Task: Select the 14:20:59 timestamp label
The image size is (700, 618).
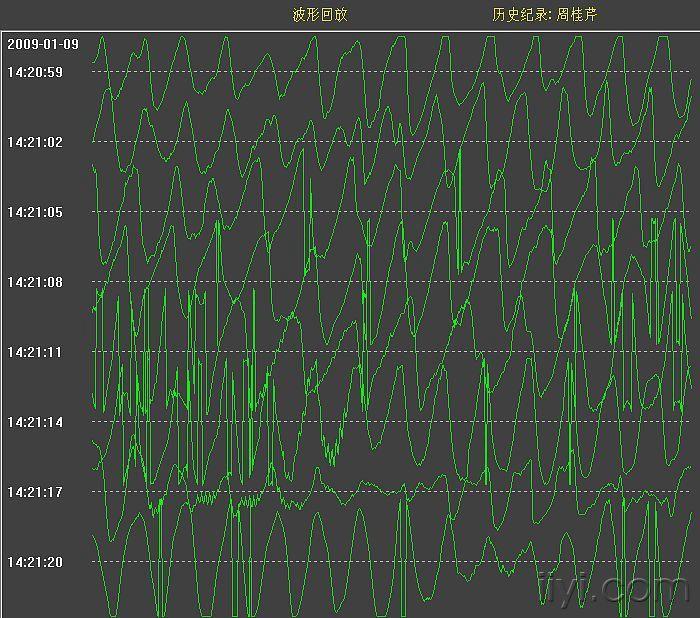Action: click(x=35, y=72)
